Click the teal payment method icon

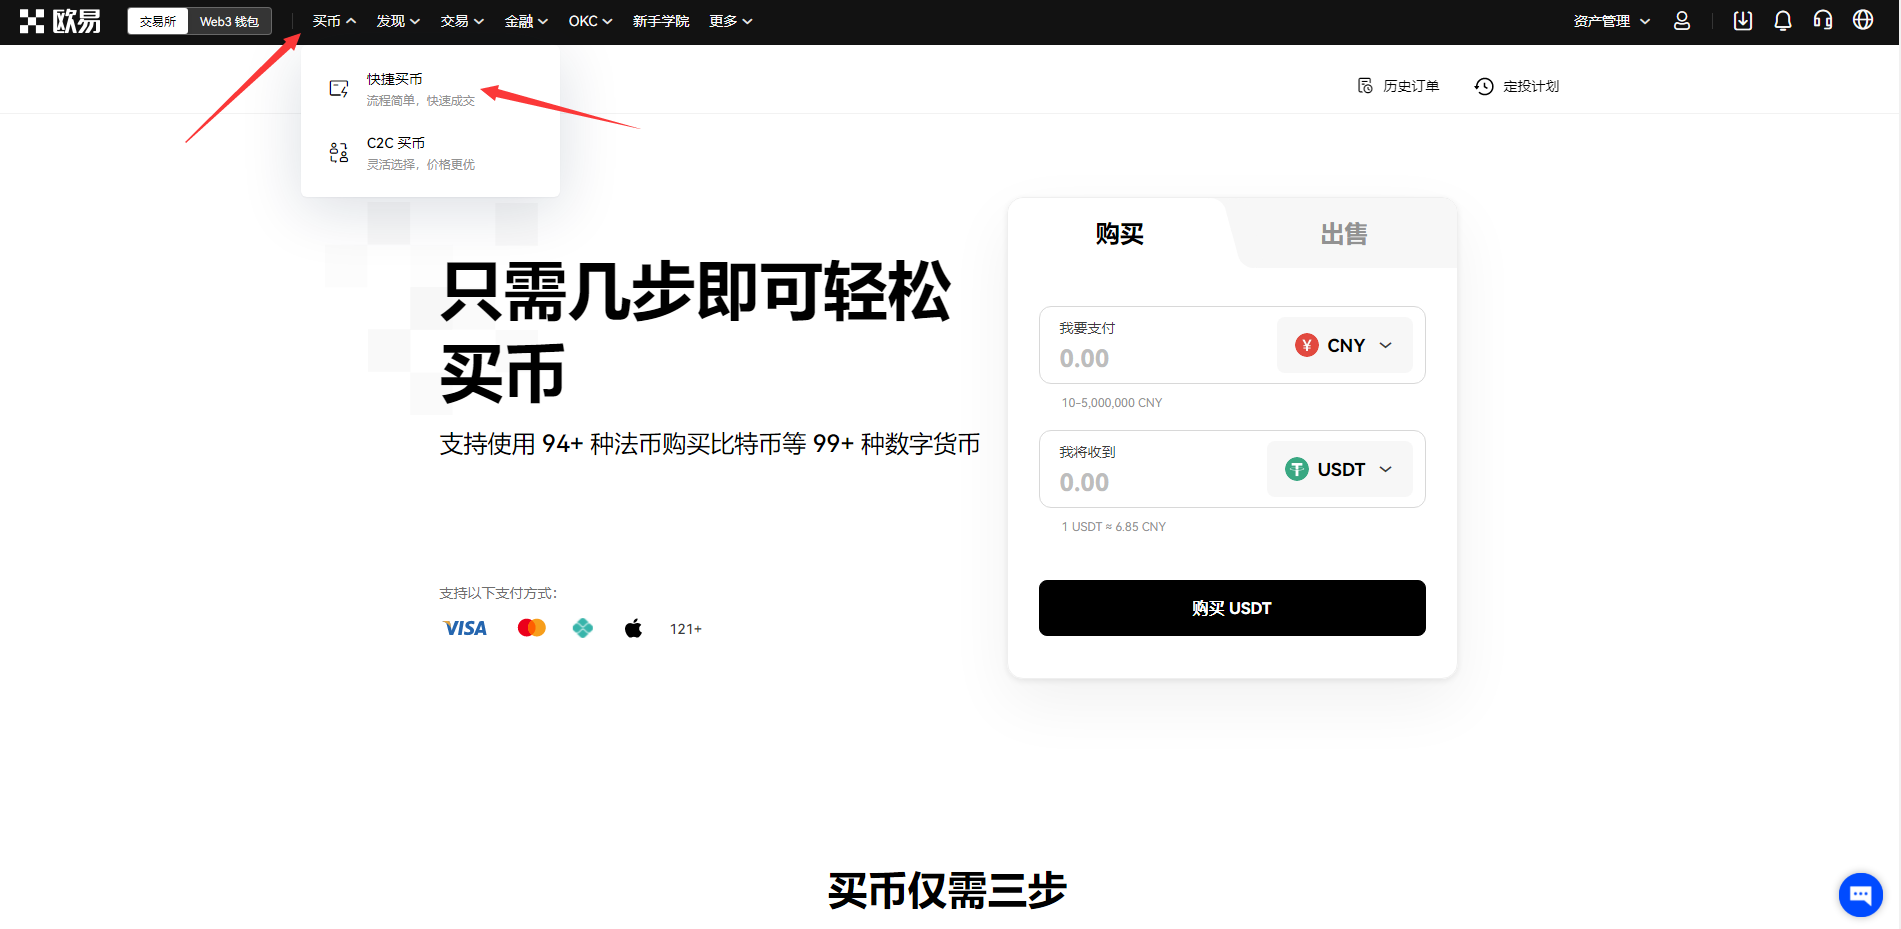click(x=583, y=628)
